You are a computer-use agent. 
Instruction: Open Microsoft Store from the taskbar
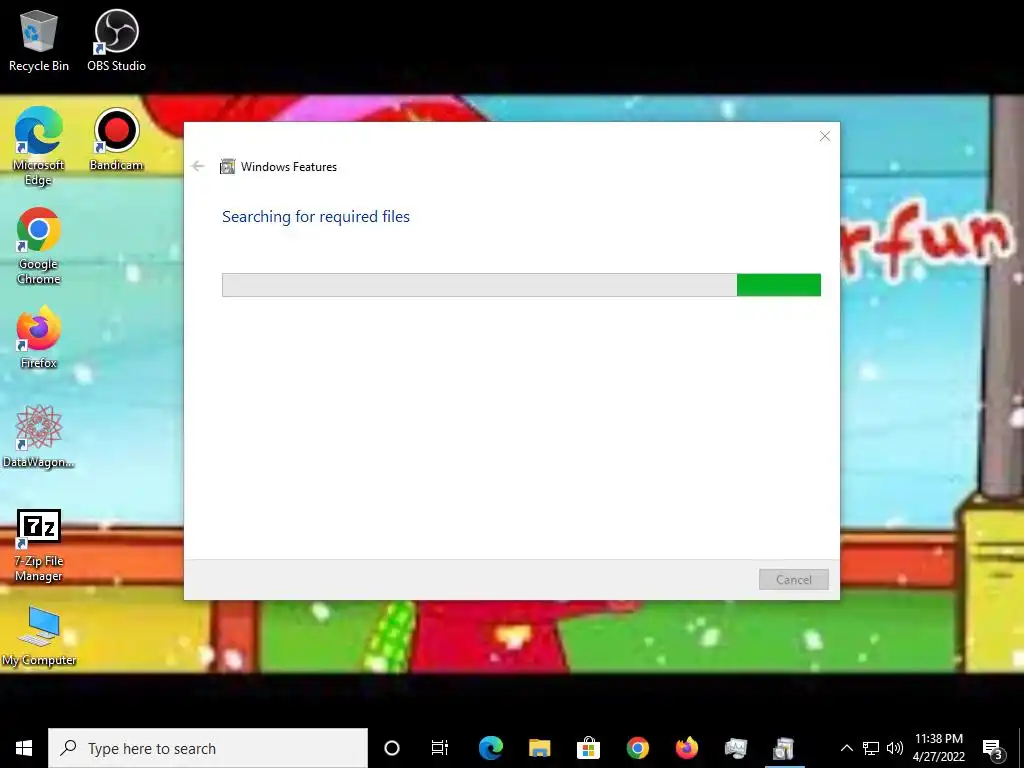pos(588,748)
